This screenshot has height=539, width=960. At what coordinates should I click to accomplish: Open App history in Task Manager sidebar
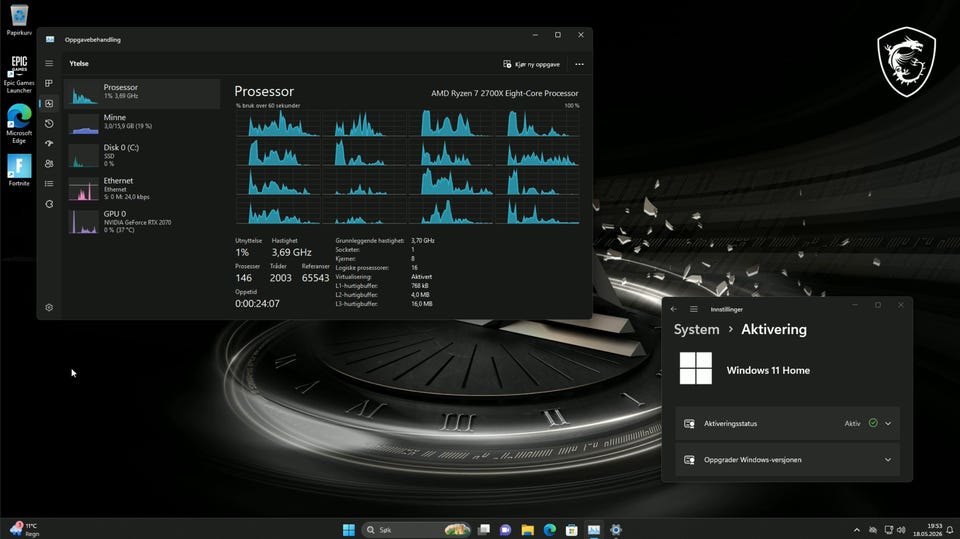[x=49, y=123]
